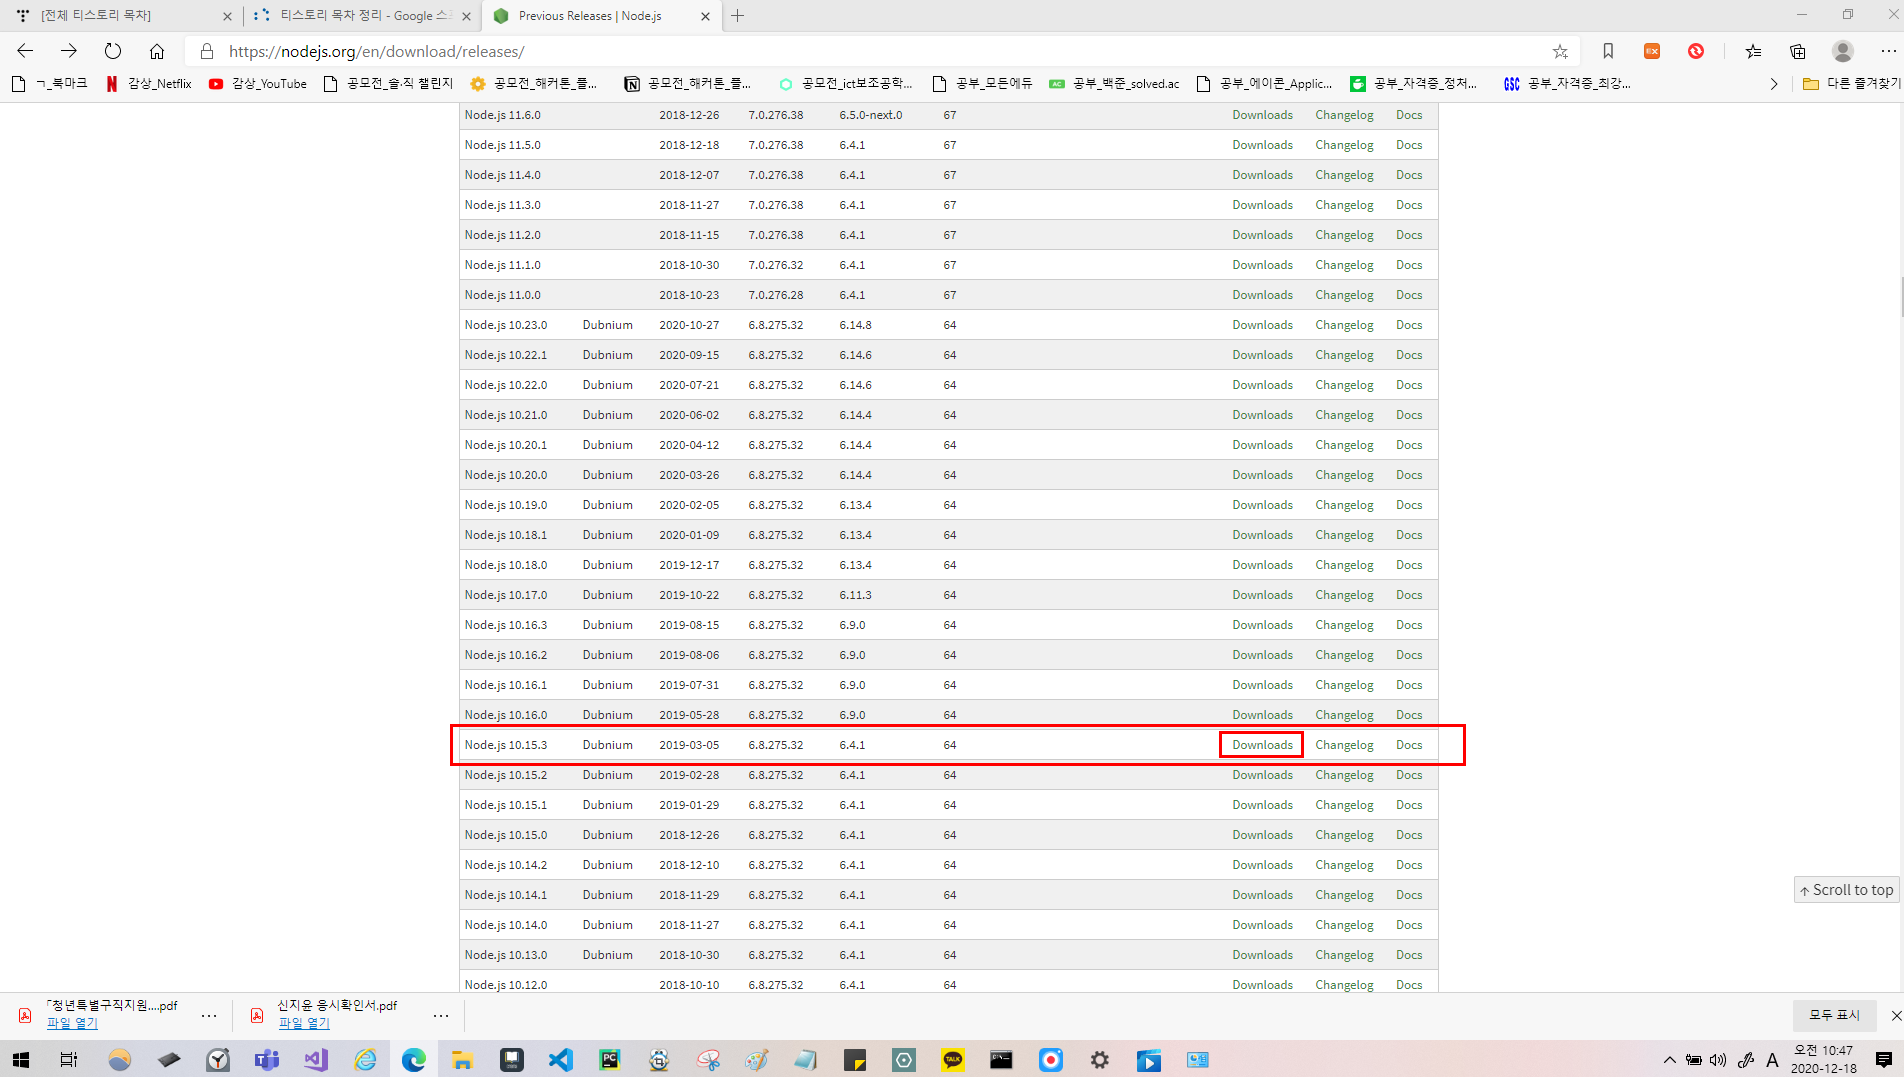Click Downloads for Node.js 11.6.0
1904x1077 pixels.
1262,115
